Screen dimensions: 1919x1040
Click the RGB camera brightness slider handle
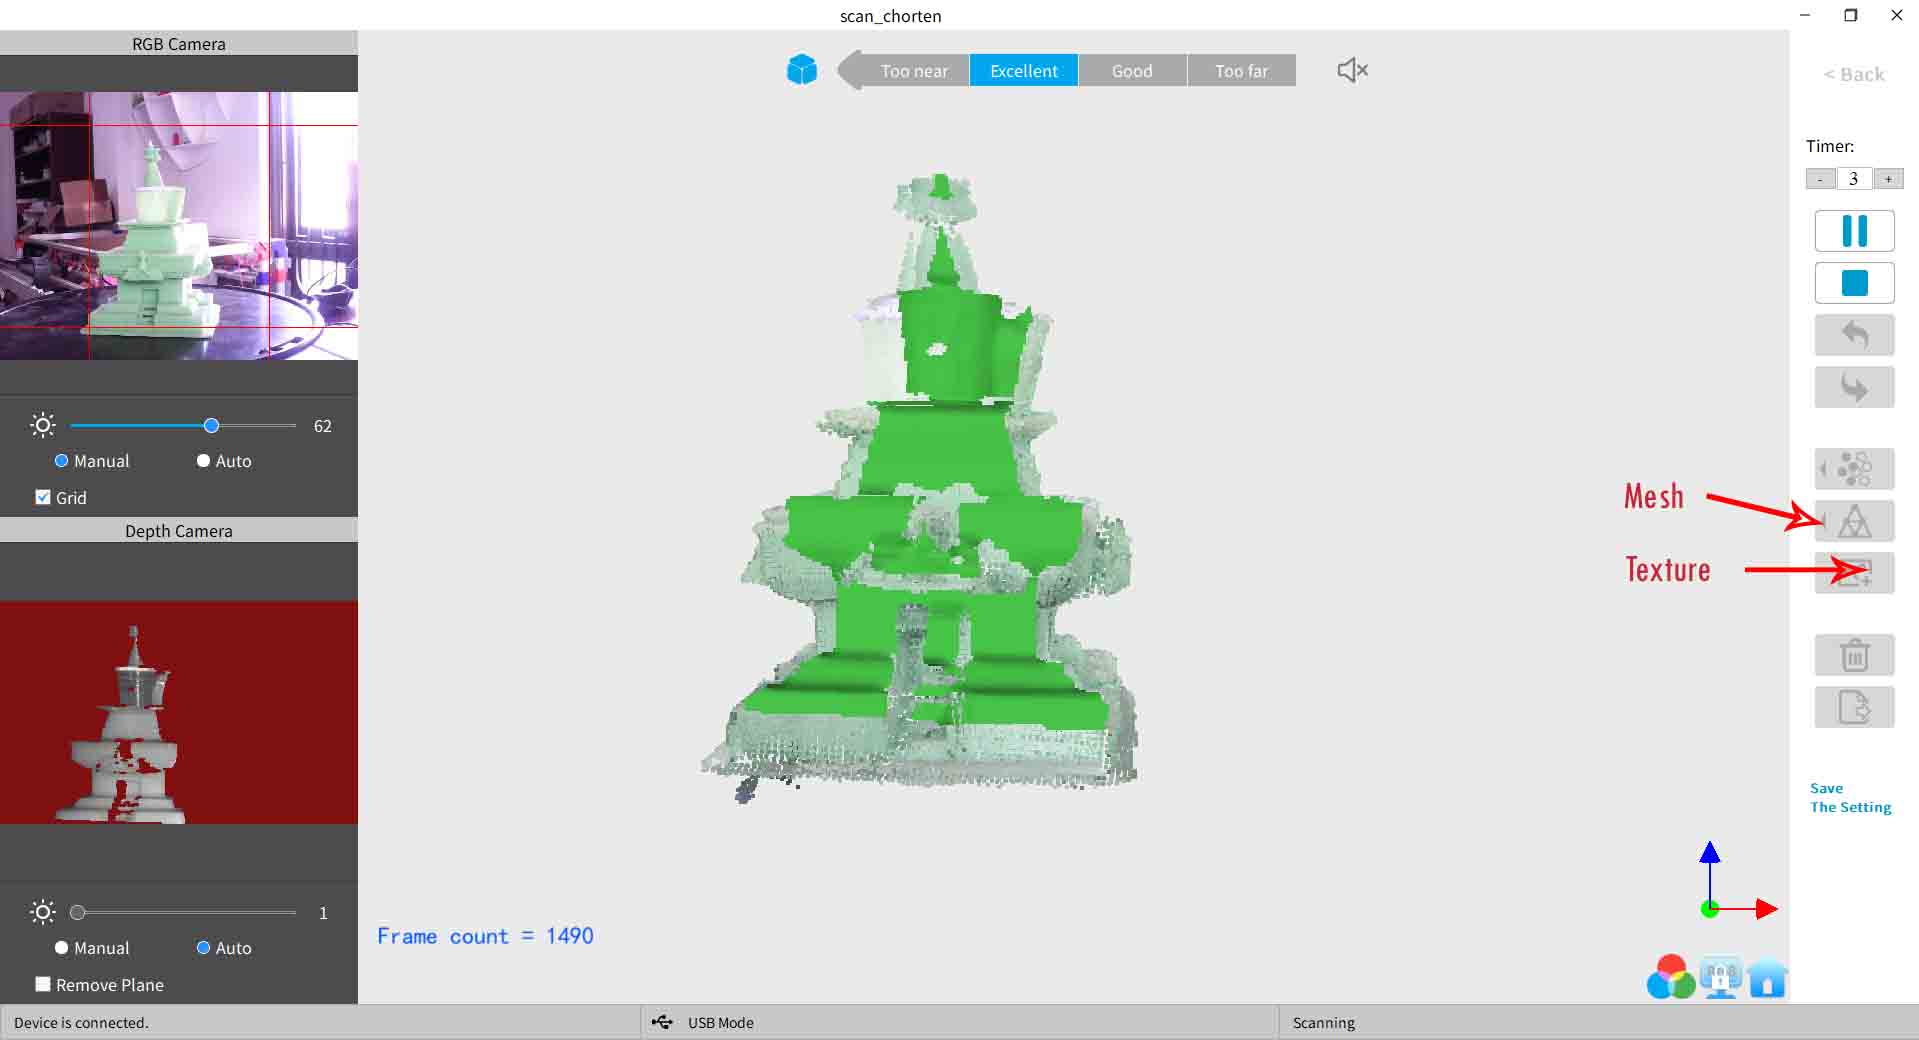click(211, 425)
